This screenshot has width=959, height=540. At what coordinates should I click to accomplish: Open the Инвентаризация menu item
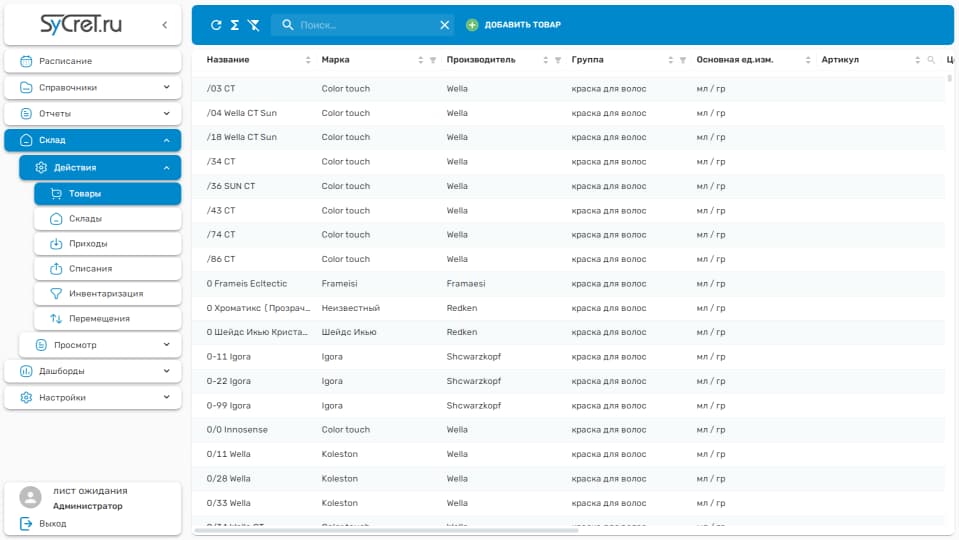108,294
